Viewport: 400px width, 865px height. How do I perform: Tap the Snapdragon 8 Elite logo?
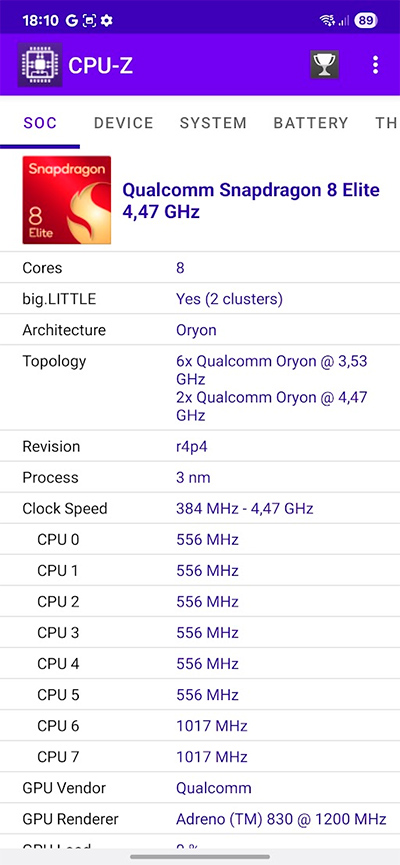67,200
